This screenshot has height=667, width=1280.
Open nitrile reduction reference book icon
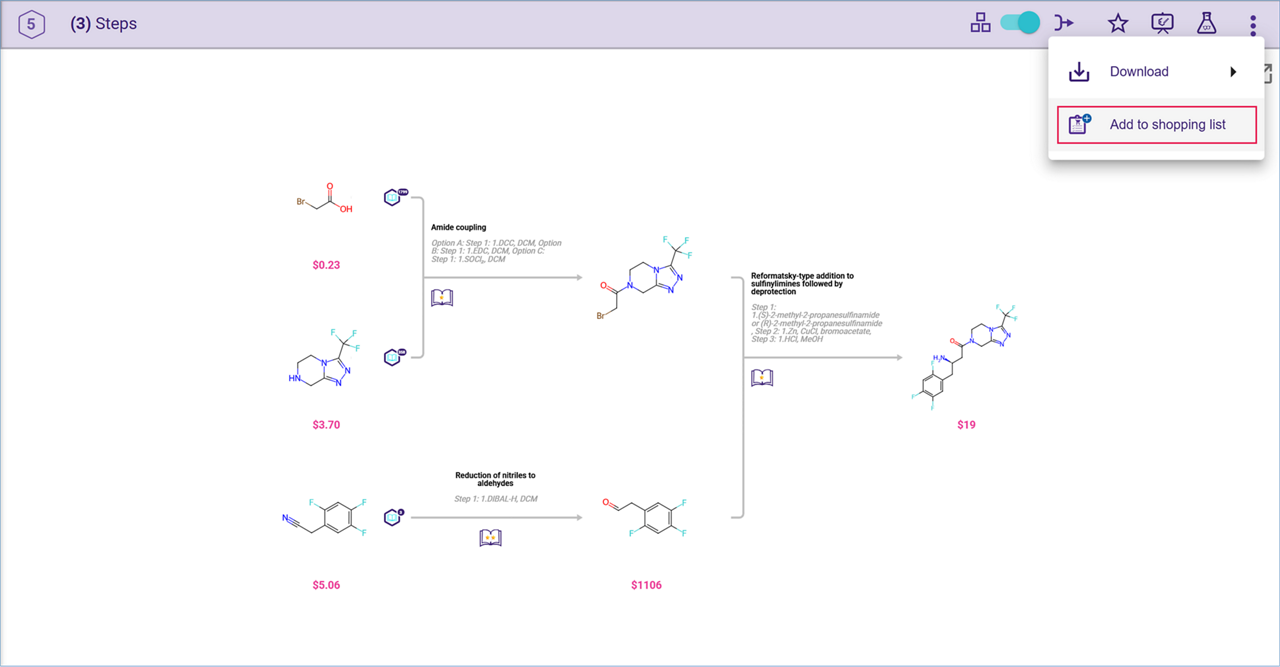[490, 538]
